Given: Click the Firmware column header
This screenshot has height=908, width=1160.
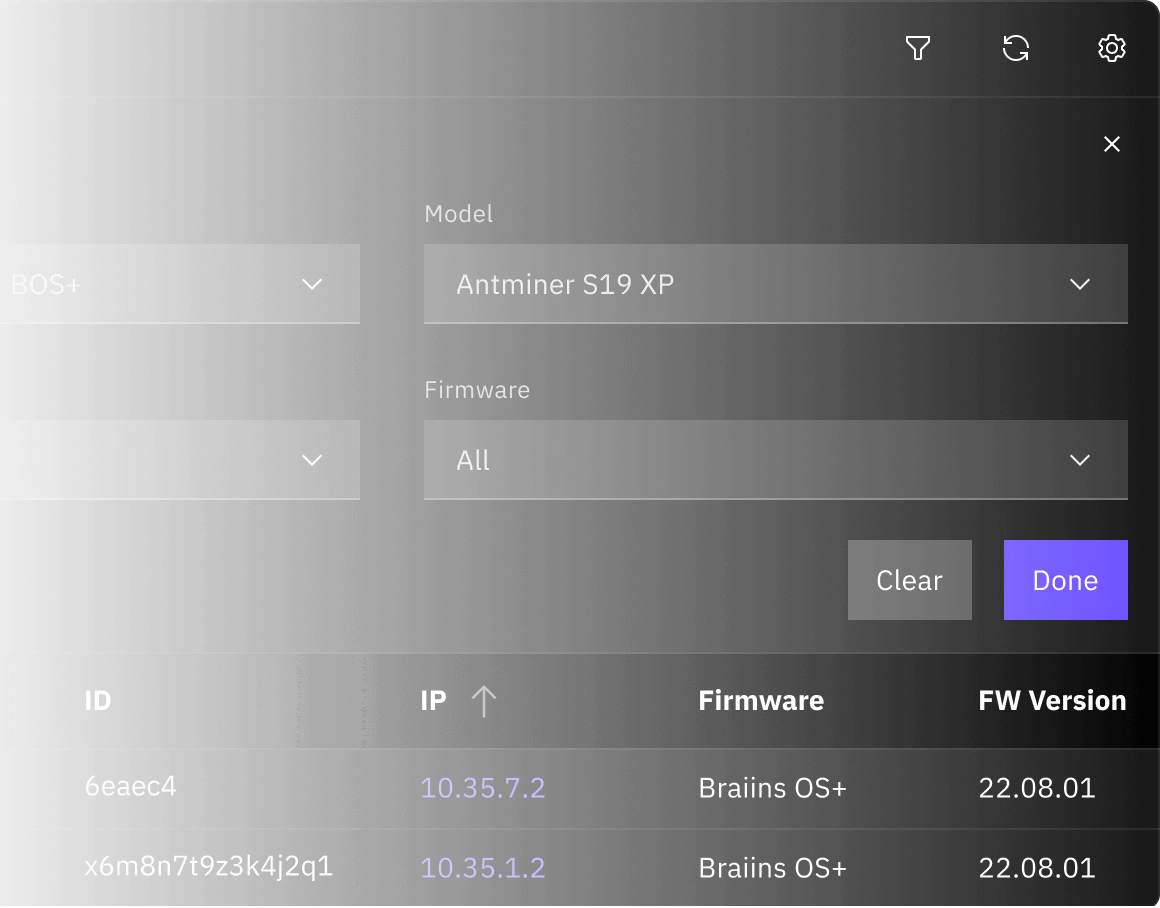Looking at the screenshot, I should tap(760, 701).
